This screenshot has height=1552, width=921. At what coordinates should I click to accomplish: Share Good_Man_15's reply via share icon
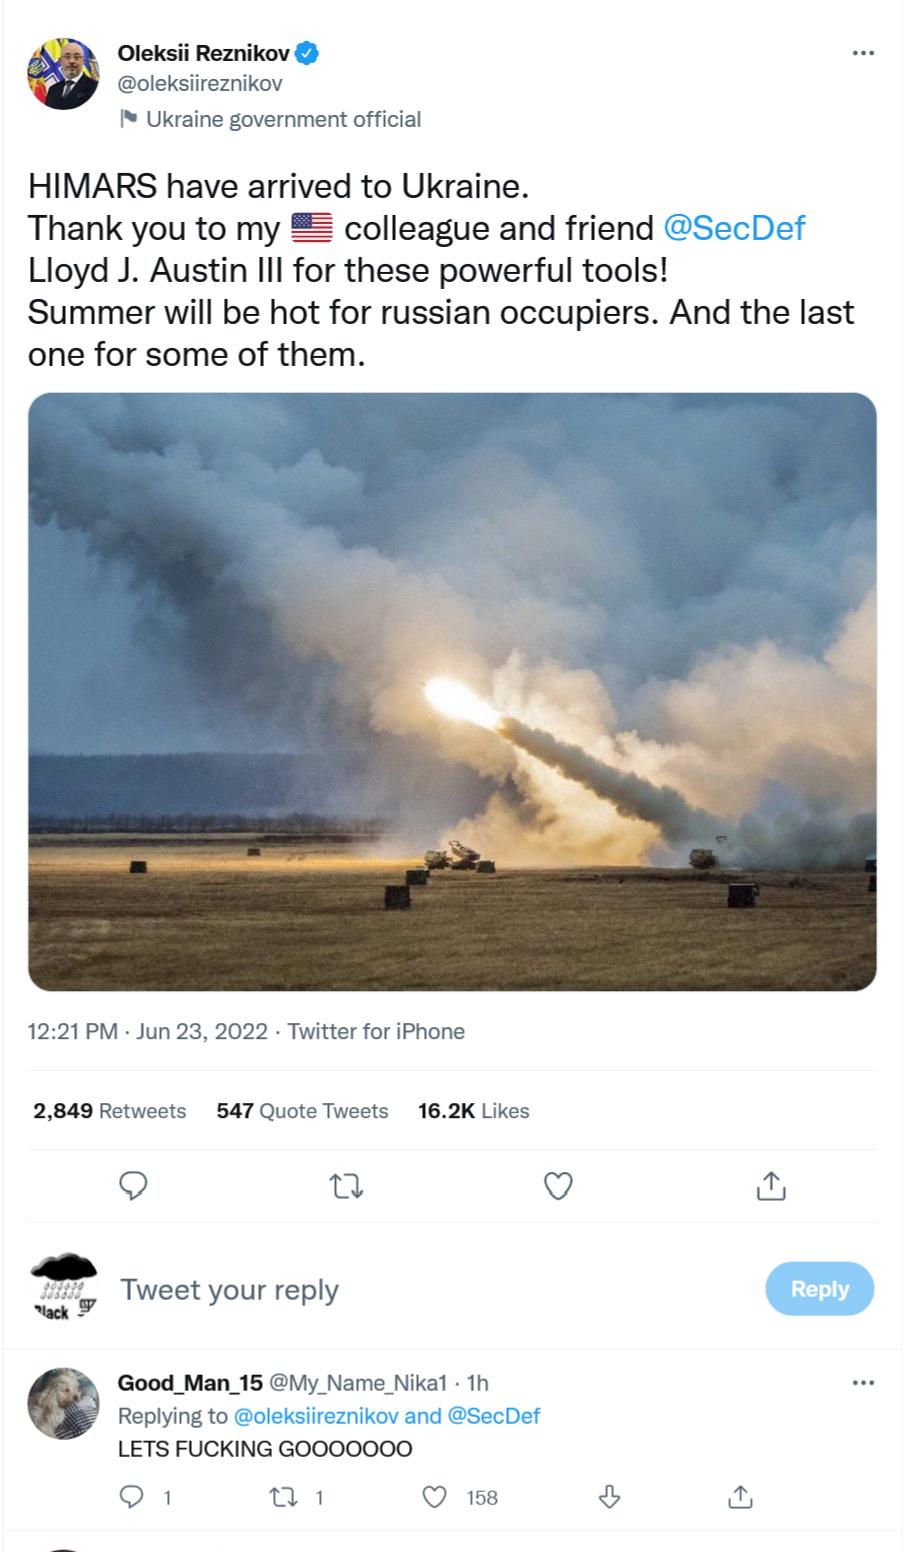[740, 1497]
